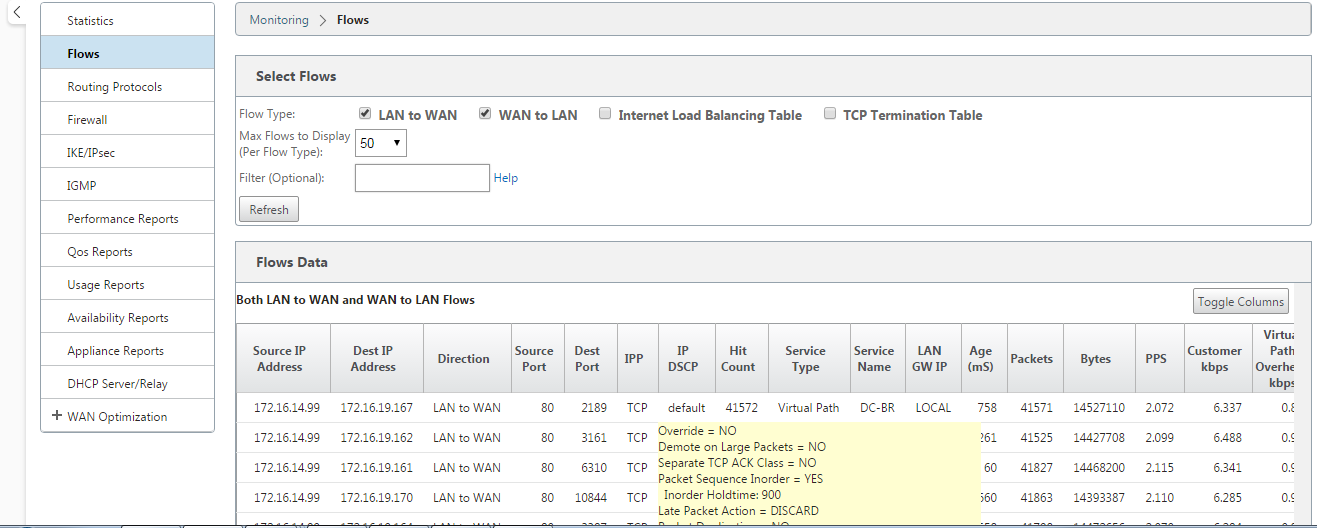Uncheck the WAN to LAN checkbox
Viewport: 1317px width, 528px height.
pyautogui.click(x=485, y=113)
